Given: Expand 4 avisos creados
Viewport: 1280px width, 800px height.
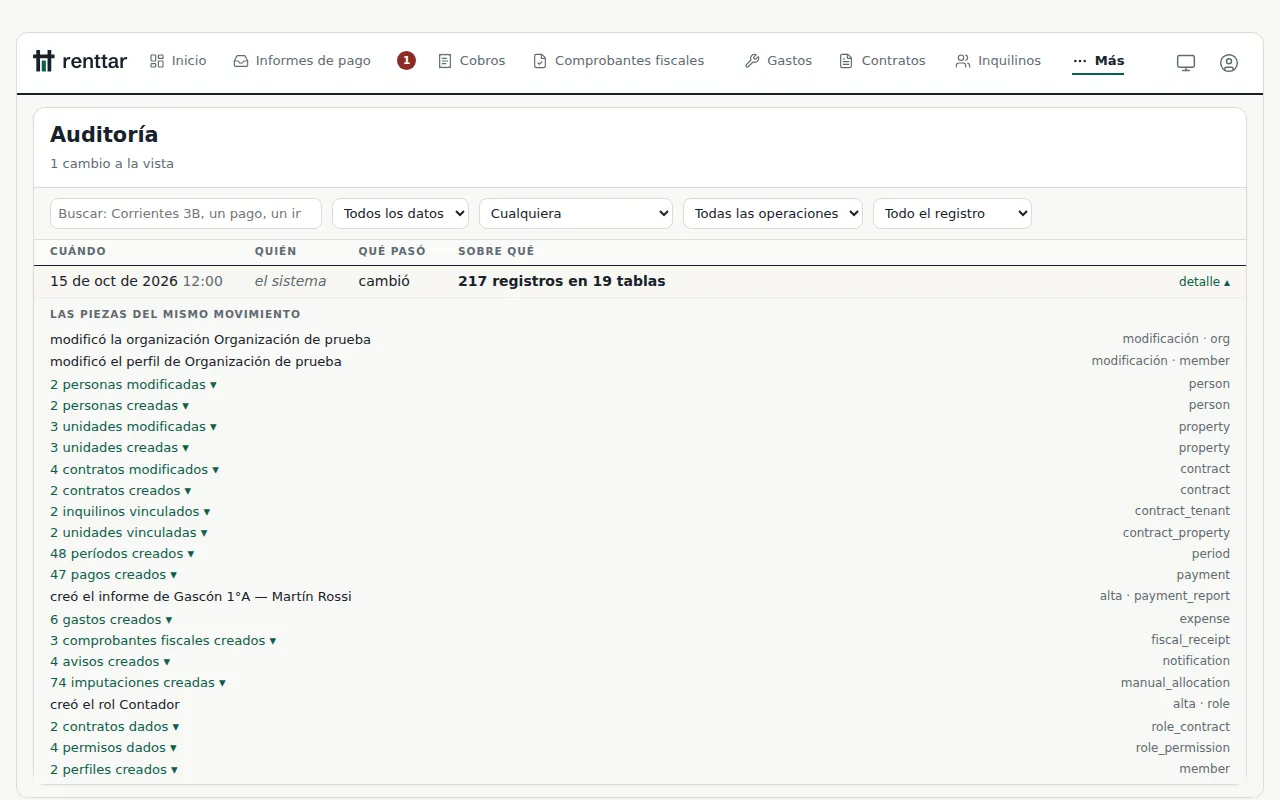Looking at the screenshot, I should coord(110,662).
